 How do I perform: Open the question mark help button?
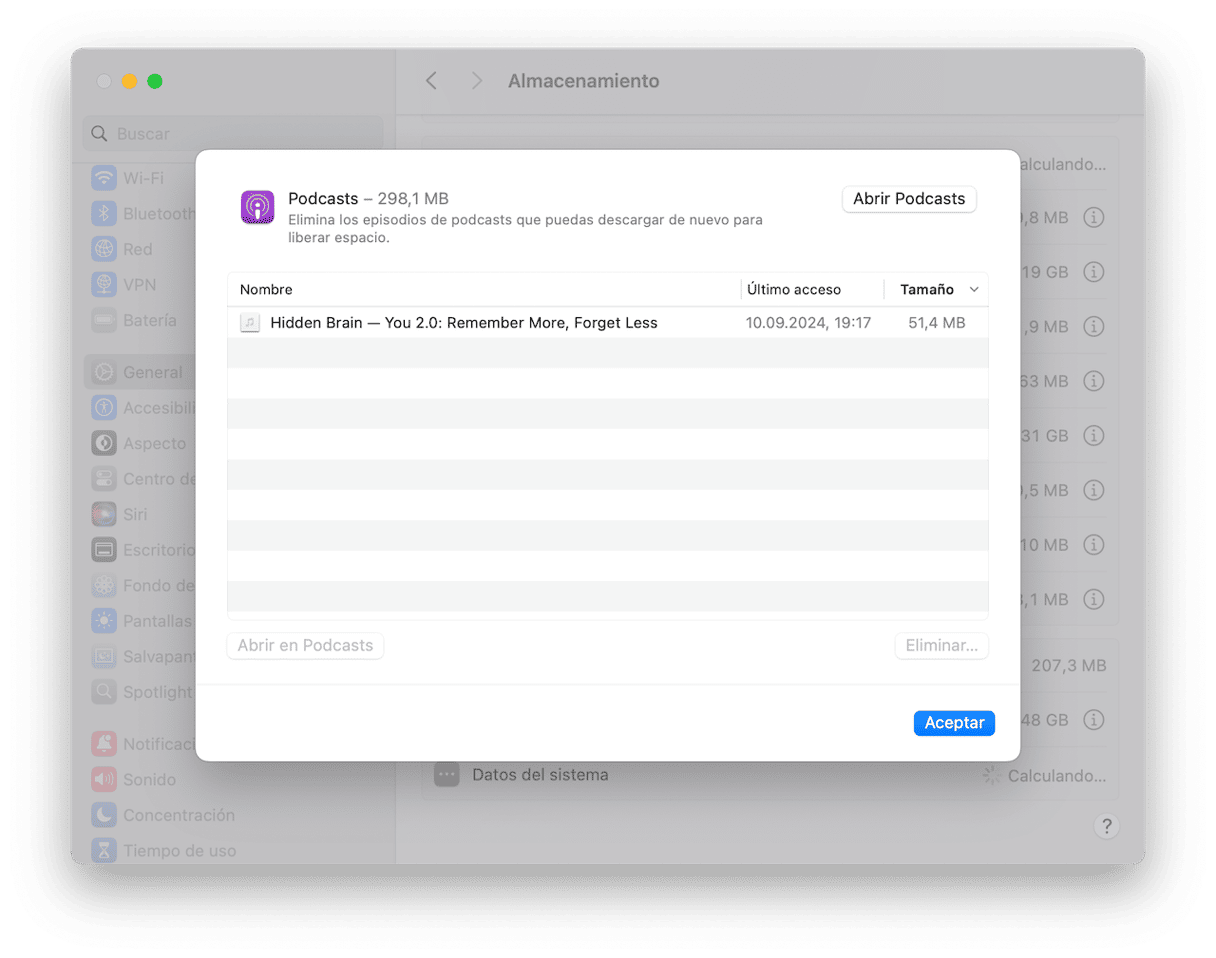[1105, 827]
